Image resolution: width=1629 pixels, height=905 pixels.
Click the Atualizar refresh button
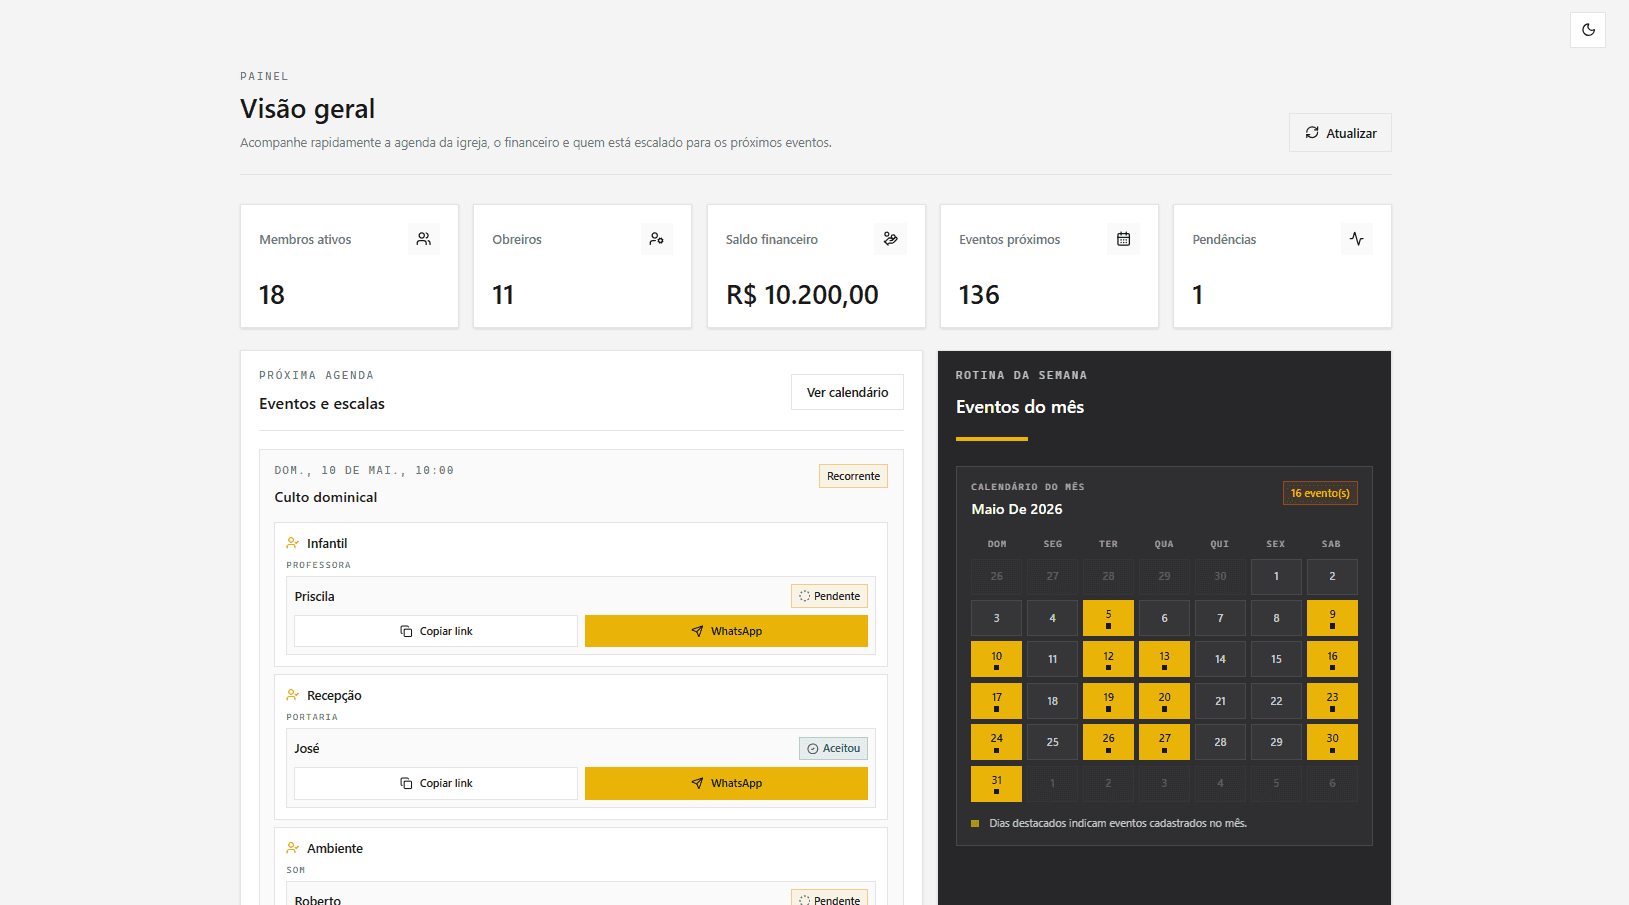point(1340,133)
